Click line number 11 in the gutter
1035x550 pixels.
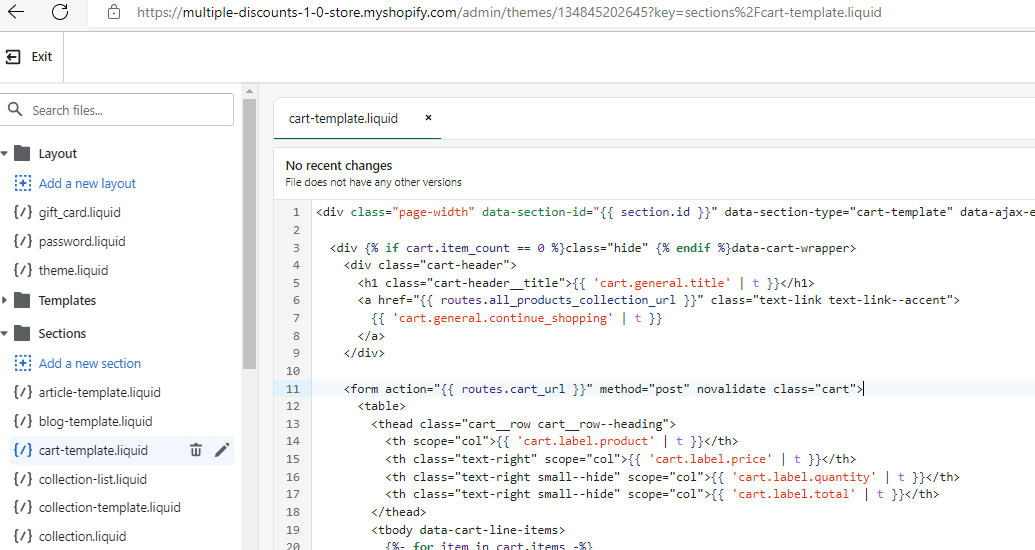coord(292,389)
